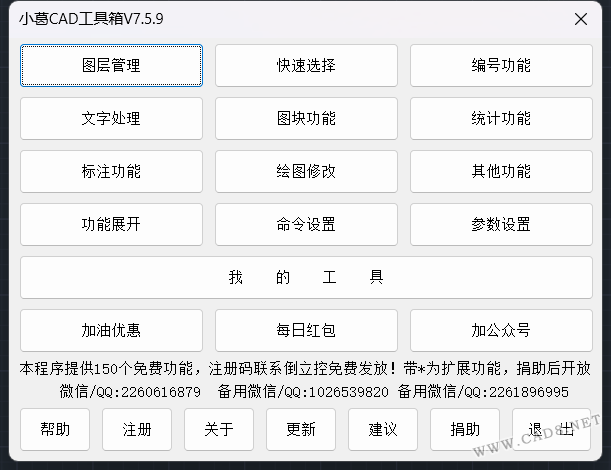Click the wide 我的工具 button
The height and width of the screenshot is (470, 611).
(x=306, y=277)
